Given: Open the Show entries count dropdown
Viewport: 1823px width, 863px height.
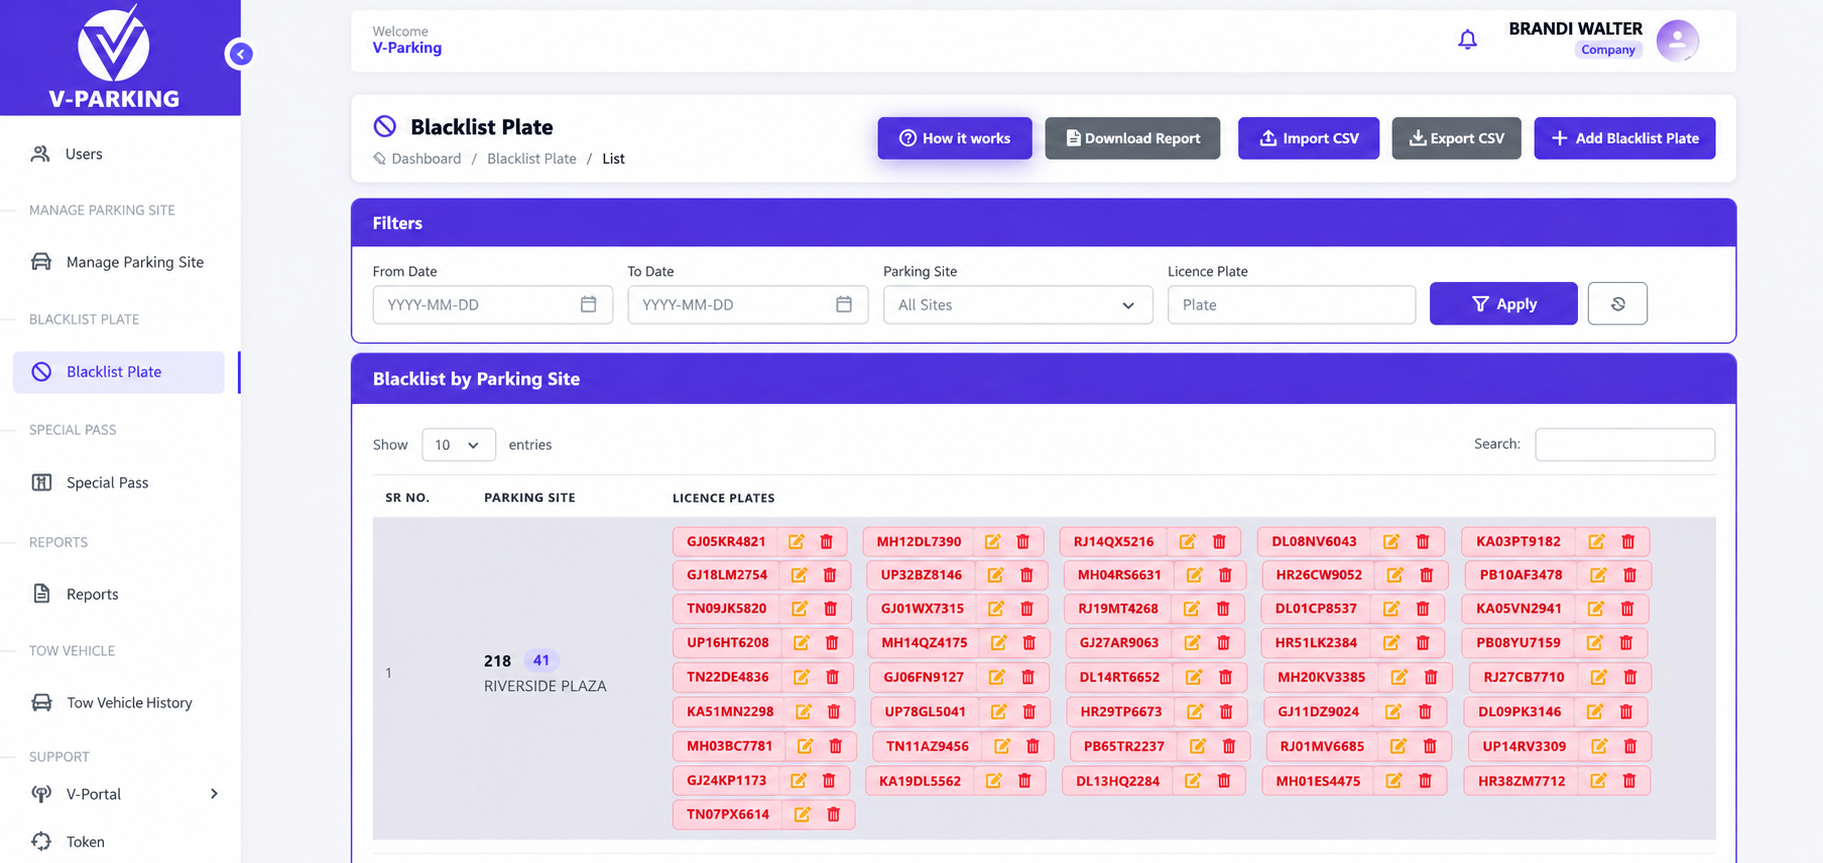Looking at the screenshot, I should (458, 445).
